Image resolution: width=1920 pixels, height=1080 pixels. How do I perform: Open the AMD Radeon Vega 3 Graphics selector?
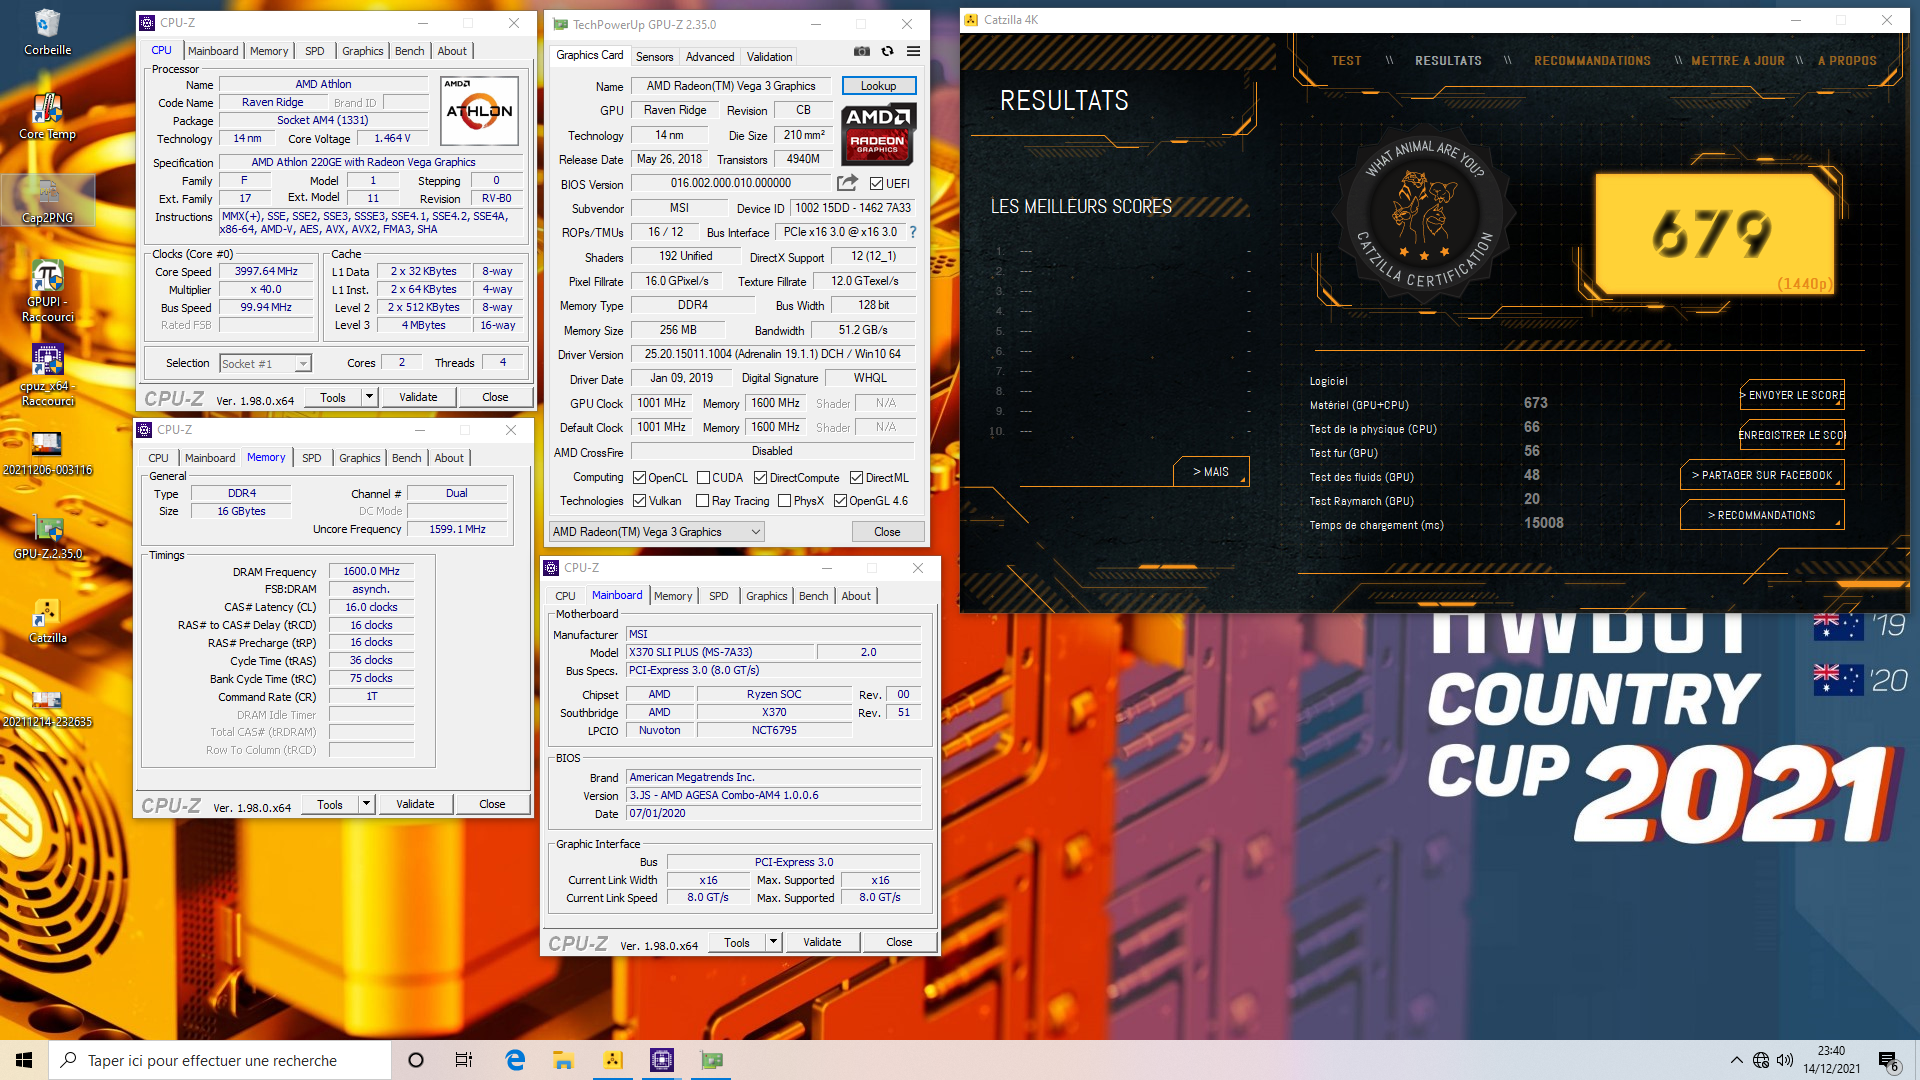(x=657, y=532)
